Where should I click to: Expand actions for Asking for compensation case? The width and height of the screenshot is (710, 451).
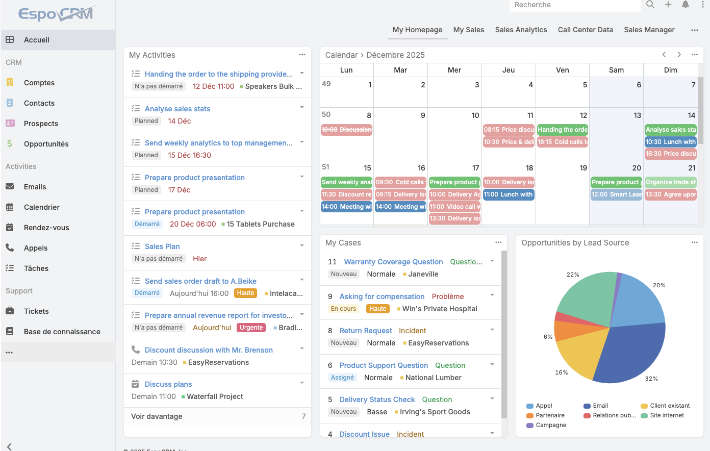(x=492, y=295)
